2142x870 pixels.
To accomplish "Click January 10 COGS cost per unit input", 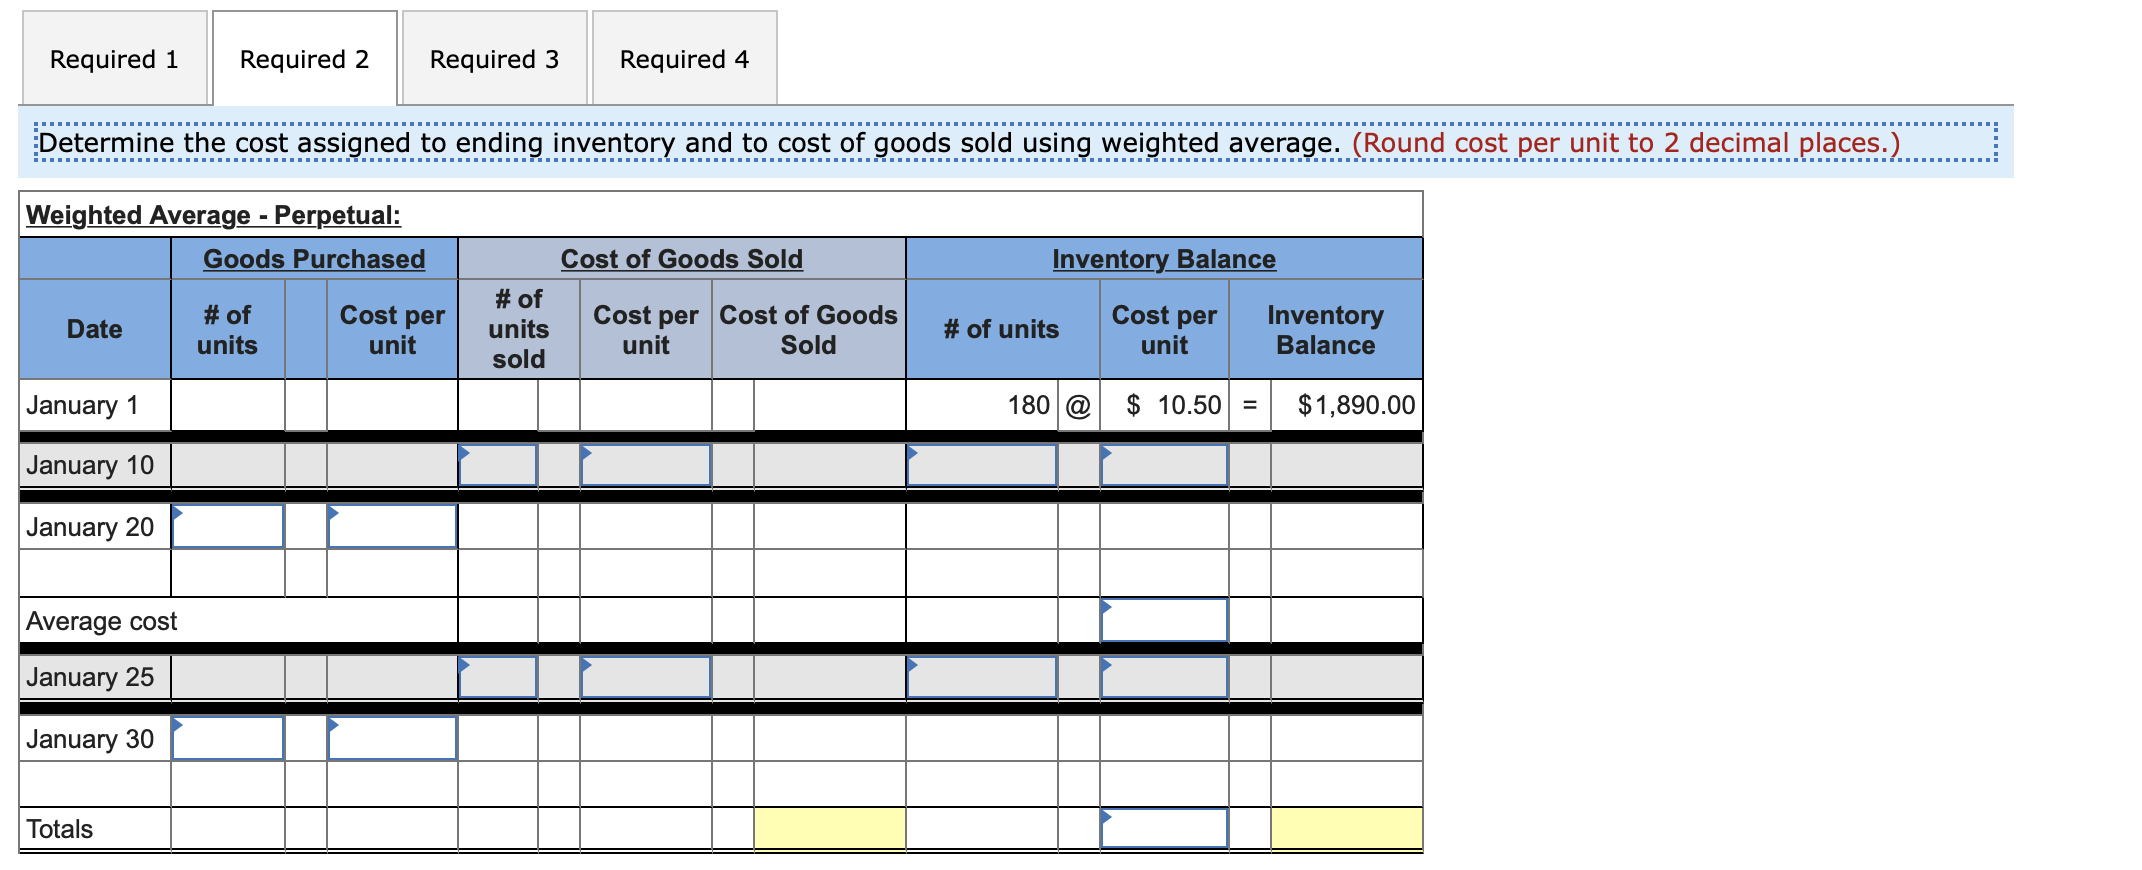I will click(x=645, y=465).
